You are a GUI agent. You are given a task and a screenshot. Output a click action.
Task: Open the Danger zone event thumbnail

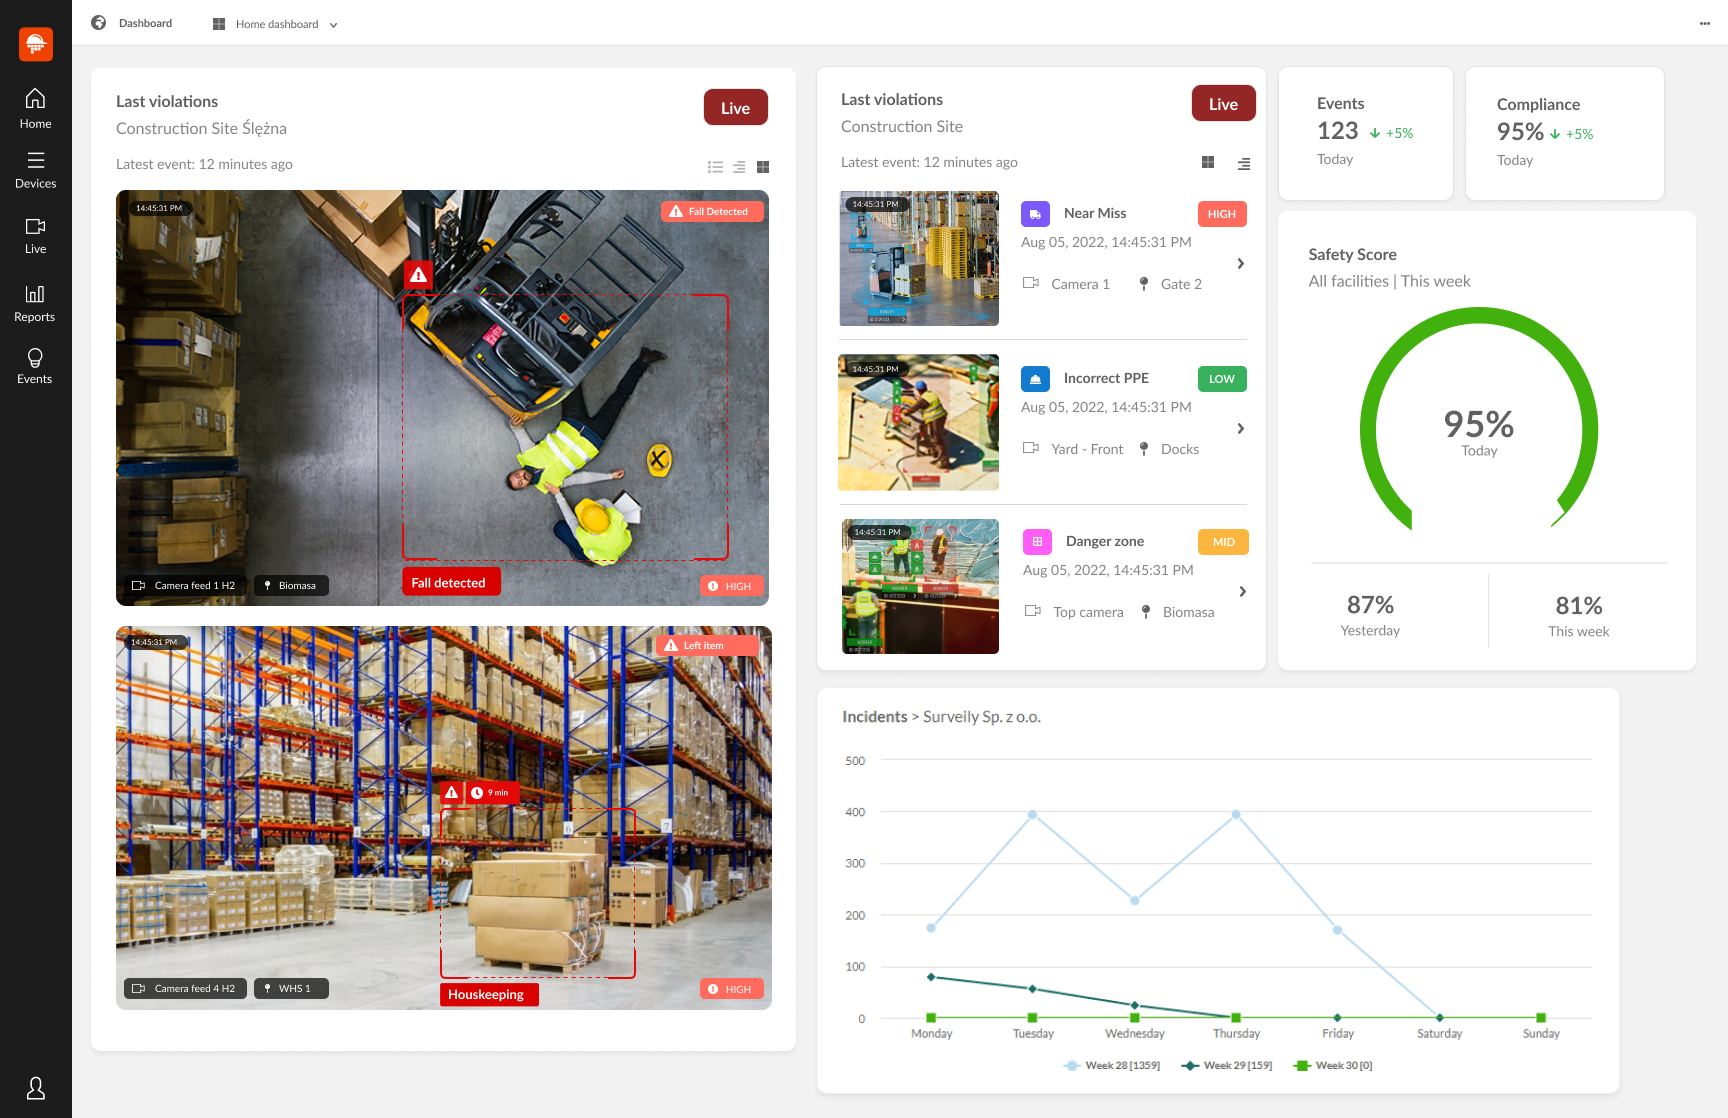918,586
